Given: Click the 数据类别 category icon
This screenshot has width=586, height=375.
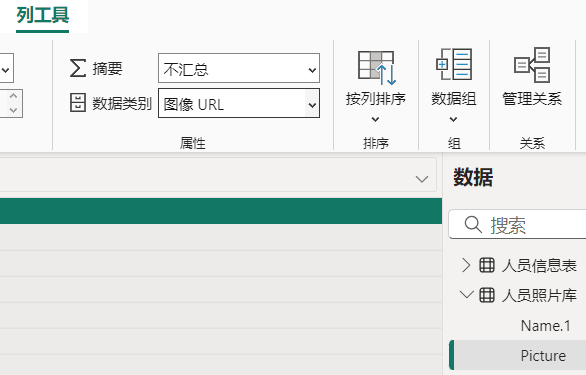Looking at the screenshot, I should [x=78, y=103].
